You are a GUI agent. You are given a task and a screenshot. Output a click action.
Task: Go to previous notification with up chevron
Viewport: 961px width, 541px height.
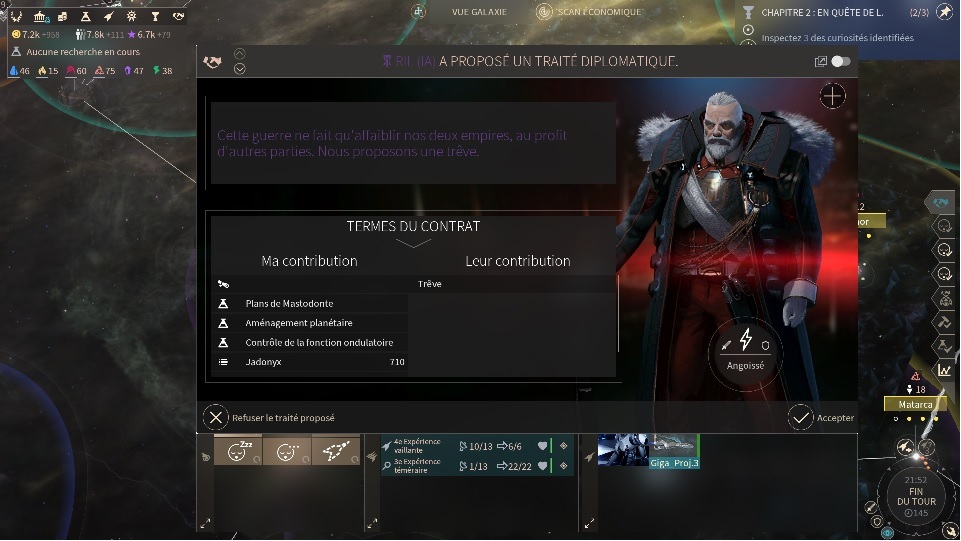[240, 54]
